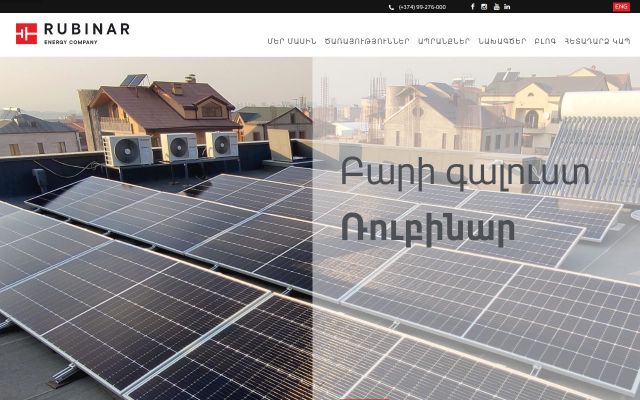Click the Ռուբինար hero heading
640x400 pixels.
(428, 231)
